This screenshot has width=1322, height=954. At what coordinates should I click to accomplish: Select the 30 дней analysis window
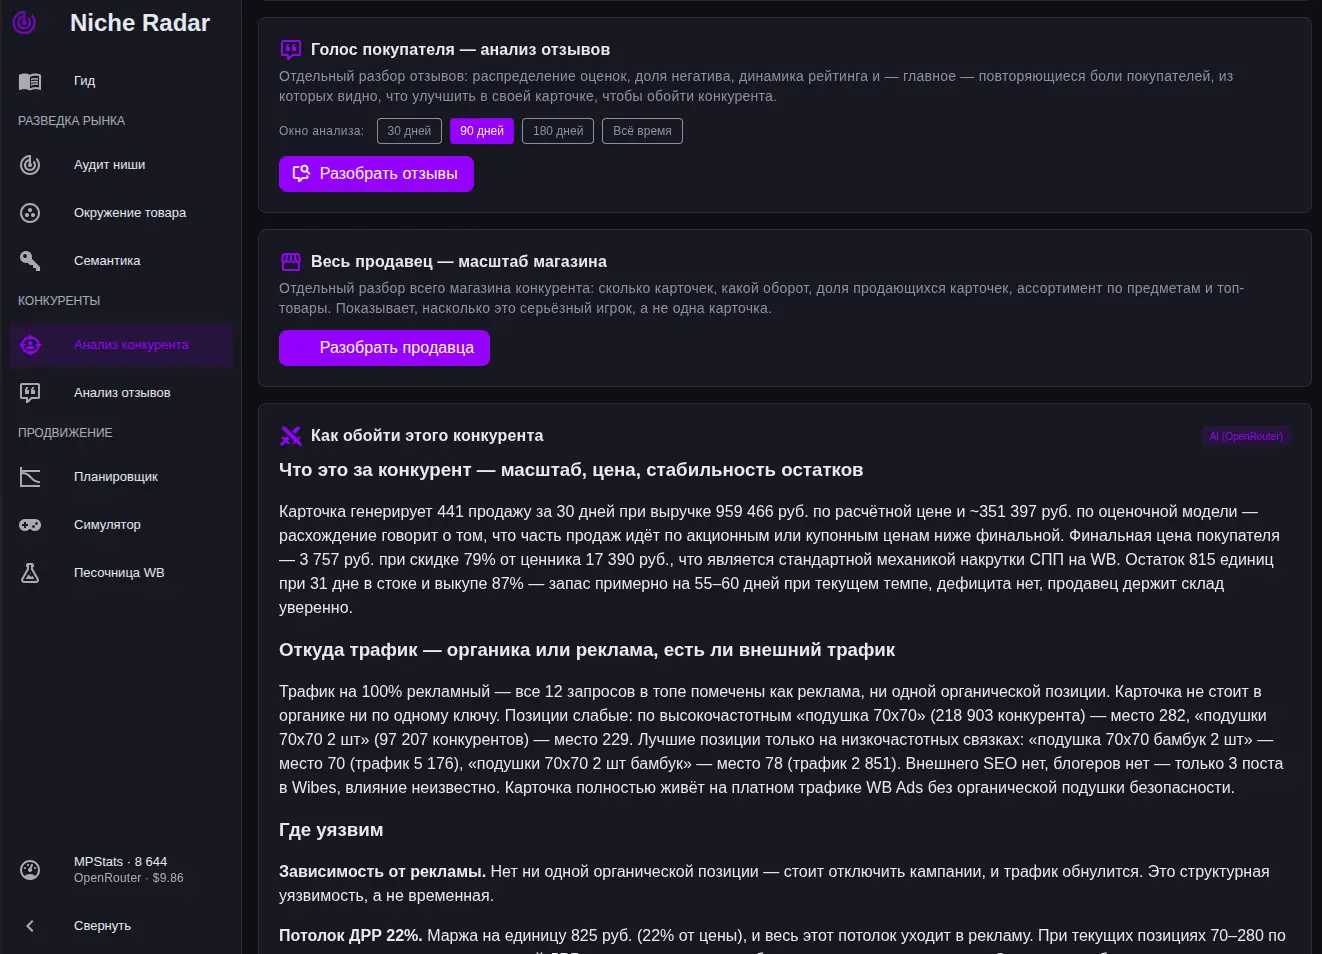click(409, 131)
